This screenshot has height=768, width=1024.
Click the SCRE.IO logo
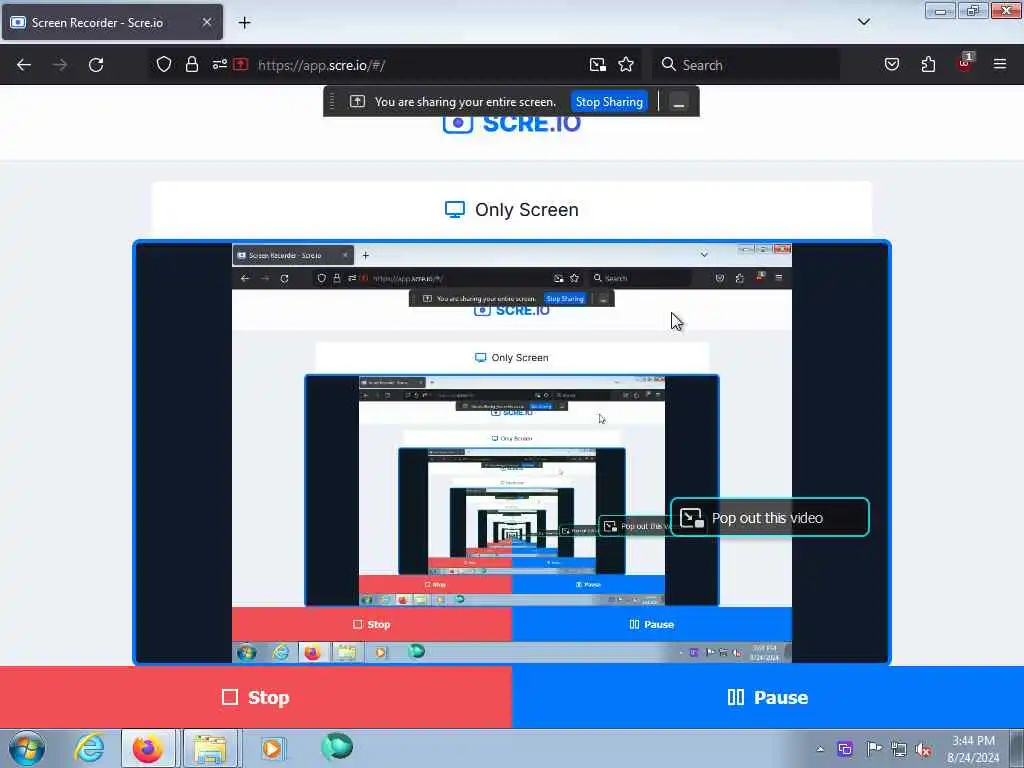tap(512, 123)
